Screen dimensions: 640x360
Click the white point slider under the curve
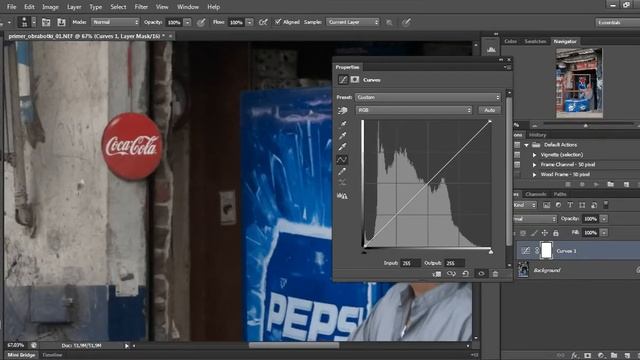(491, 252)
